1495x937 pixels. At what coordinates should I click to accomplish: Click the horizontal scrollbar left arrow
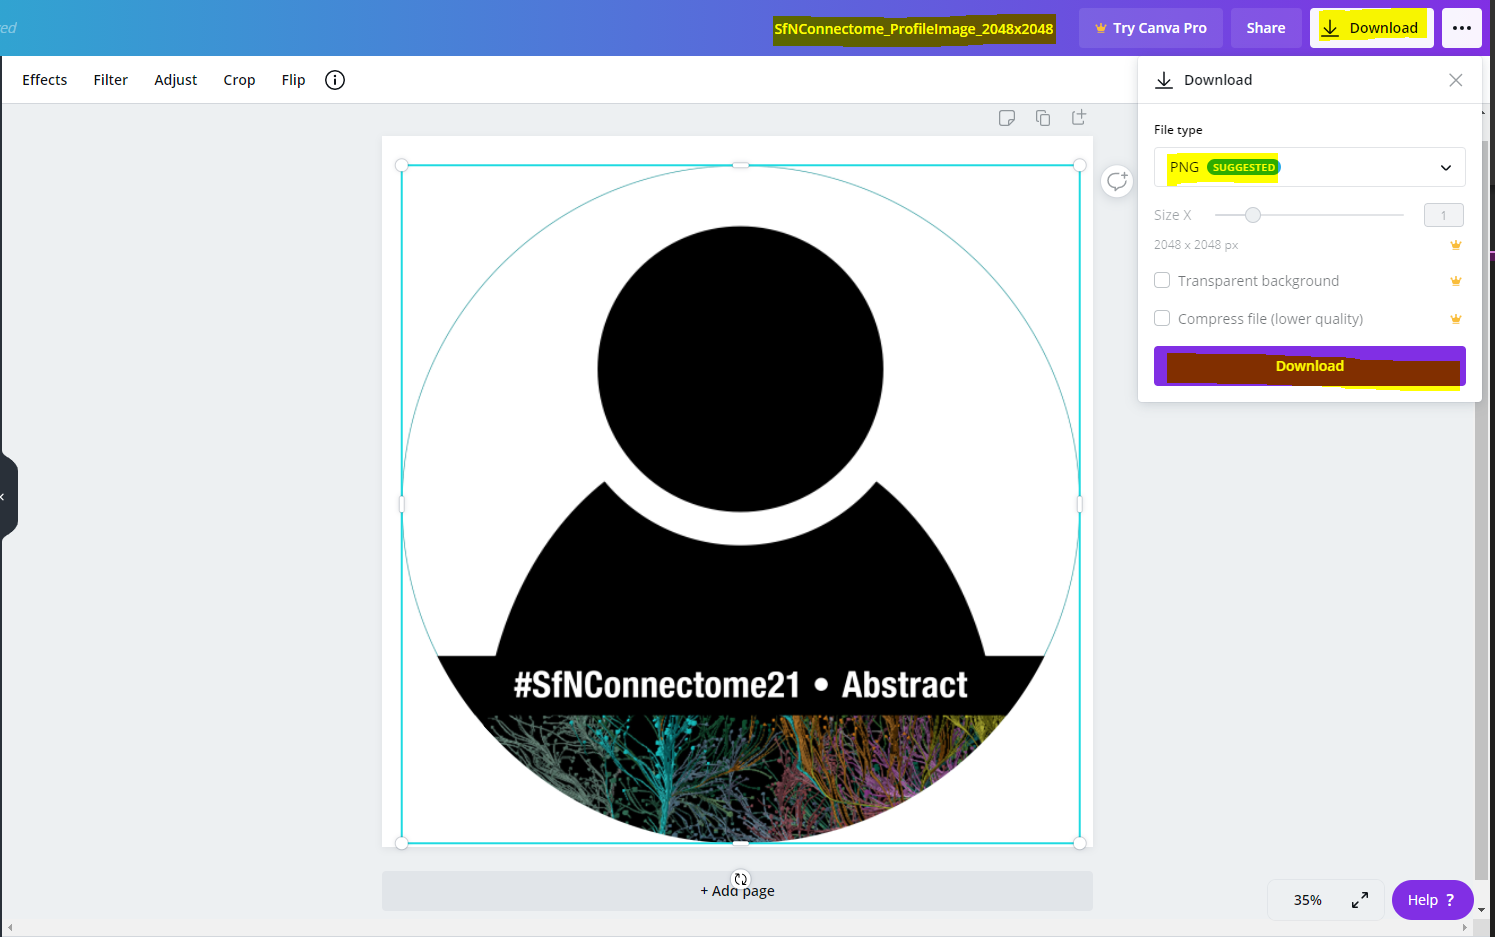tap(9, 928)
